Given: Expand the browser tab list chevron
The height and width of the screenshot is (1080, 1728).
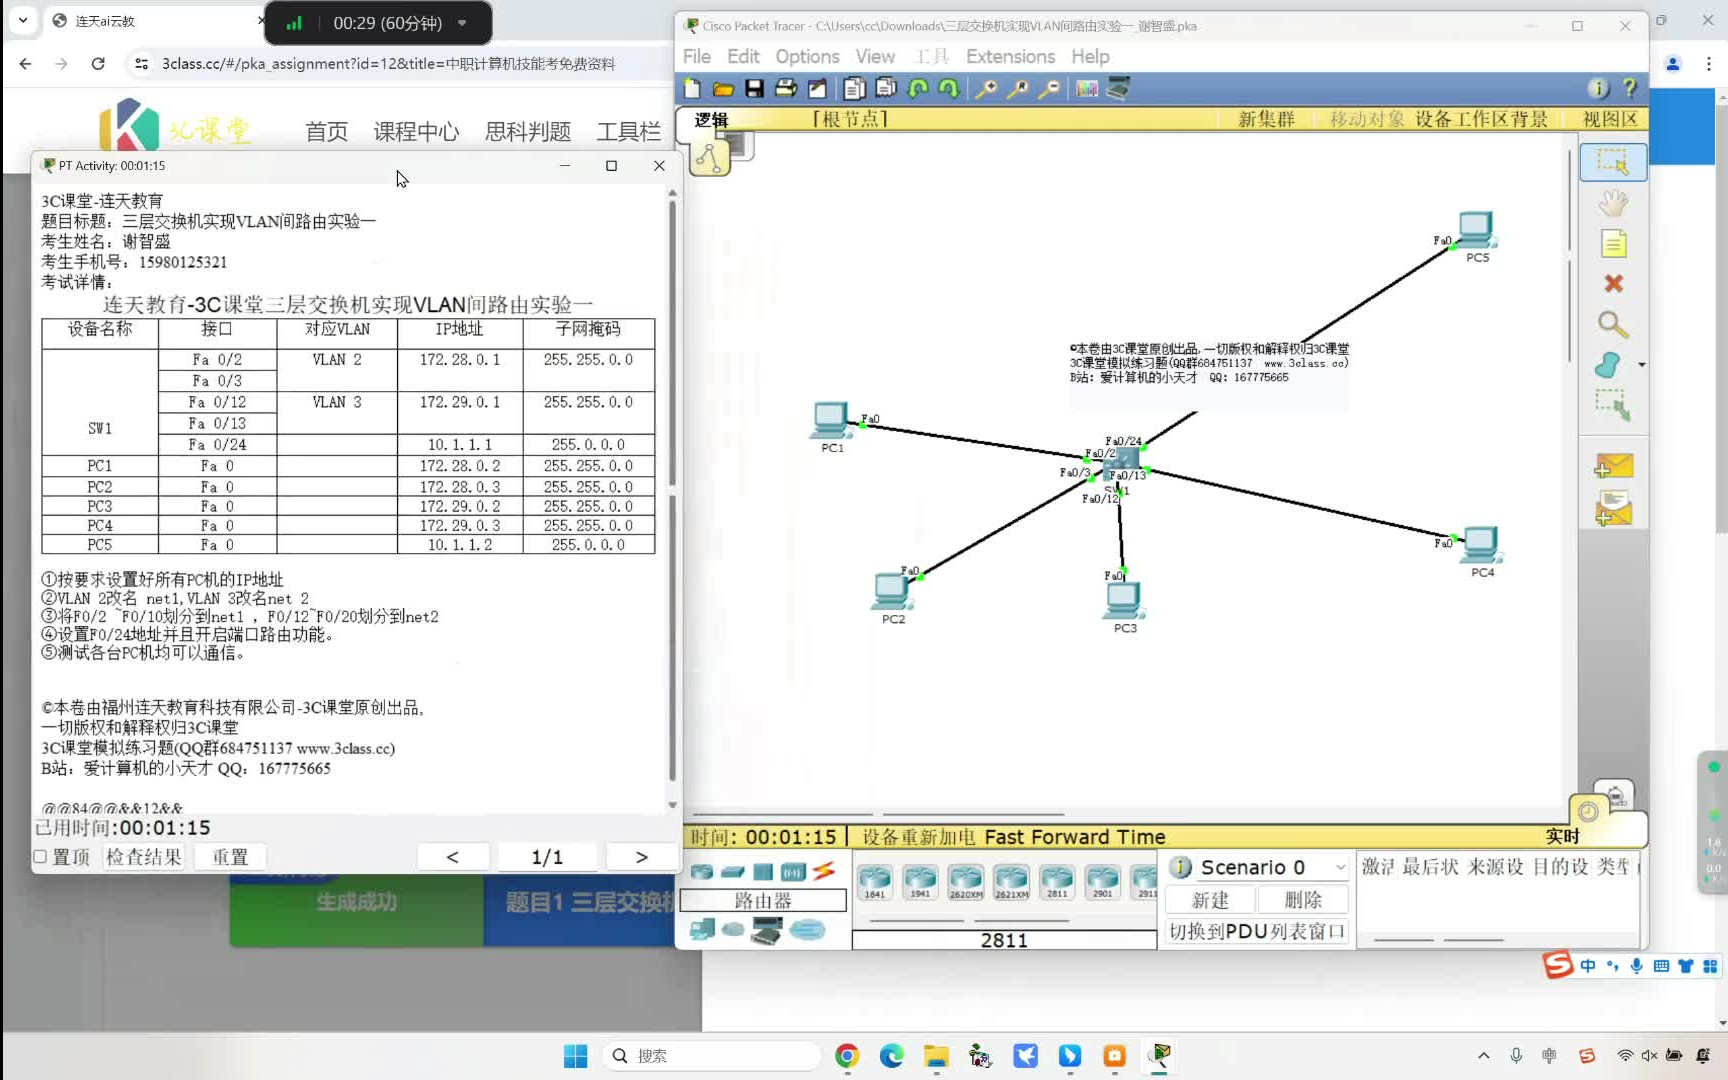Looking at the screenshot, I should coord(23,20).
